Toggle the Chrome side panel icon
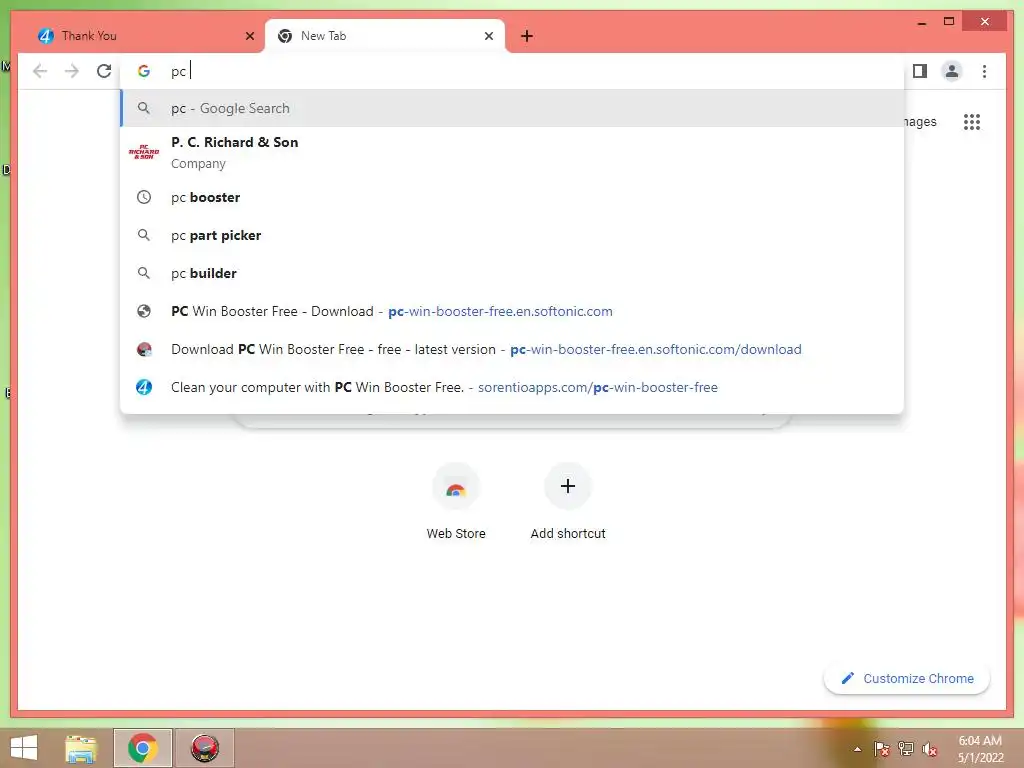Screen dimensions: 1024x768 click(x=920, y=71)
